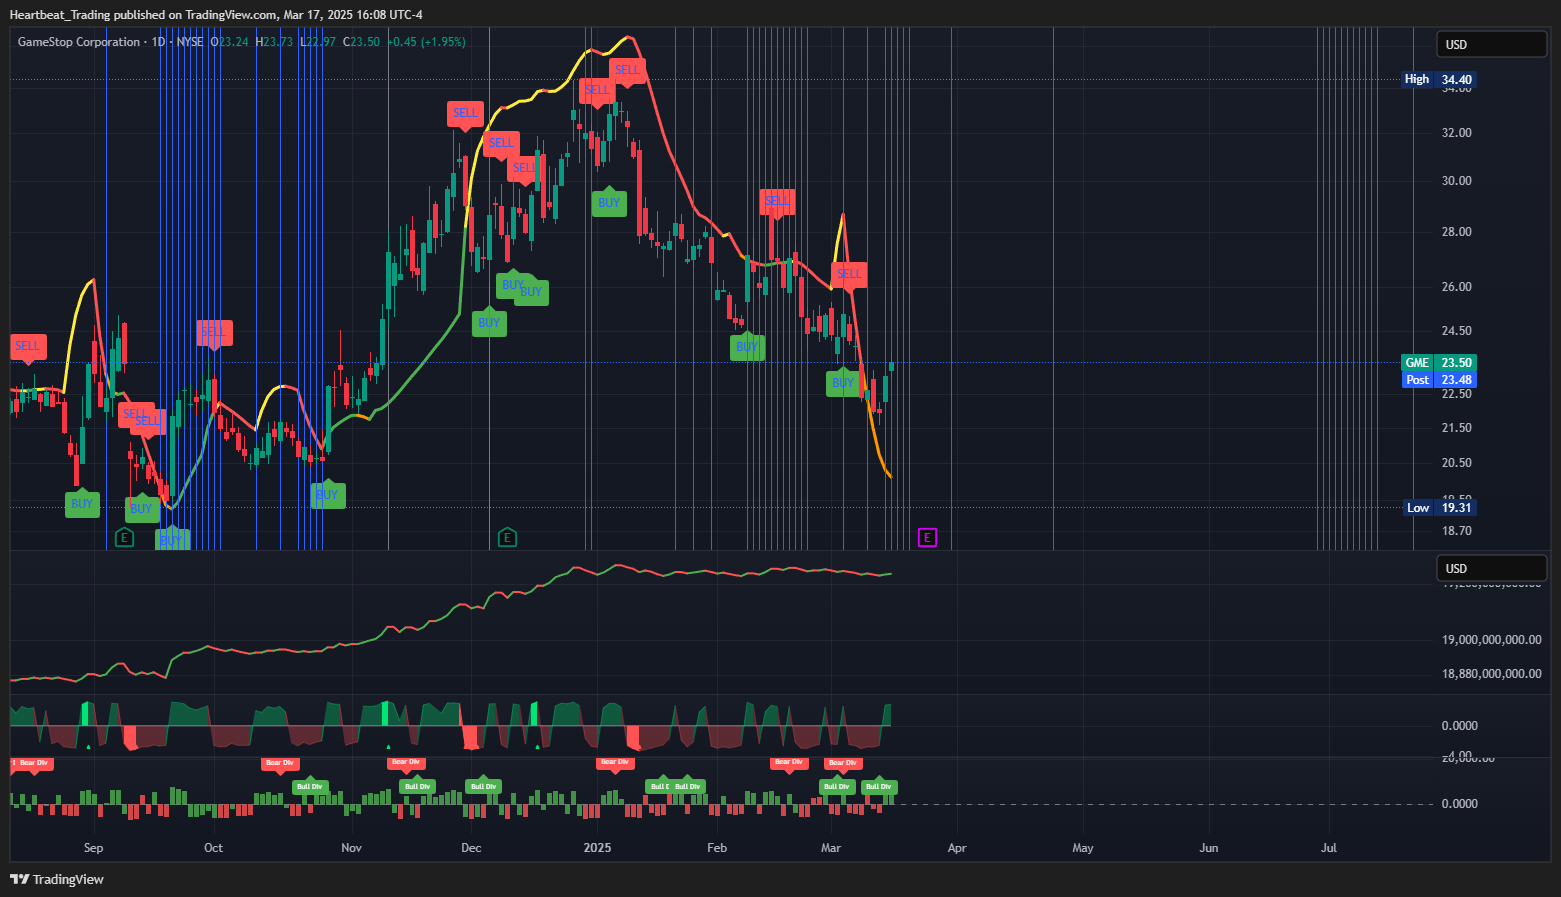The height and width of the screenshot is (897, 1561).
Task: Click the Bear Div label above January 2025
Action: click(615, 763)
